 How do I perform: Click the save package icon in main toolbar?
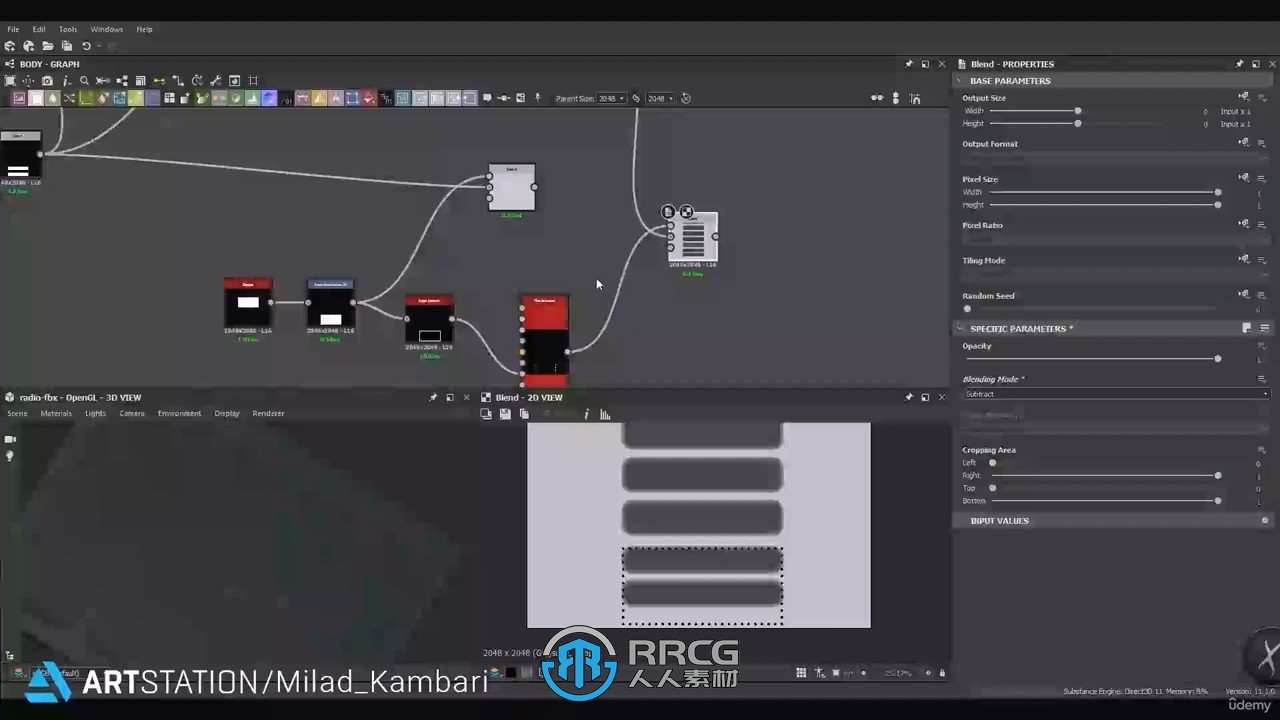[66, 46]
